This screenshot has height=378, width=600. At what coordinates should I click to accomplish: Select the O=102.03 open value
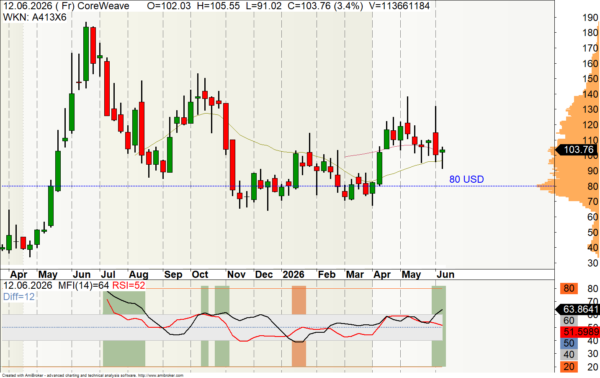(x=170, y=6)
